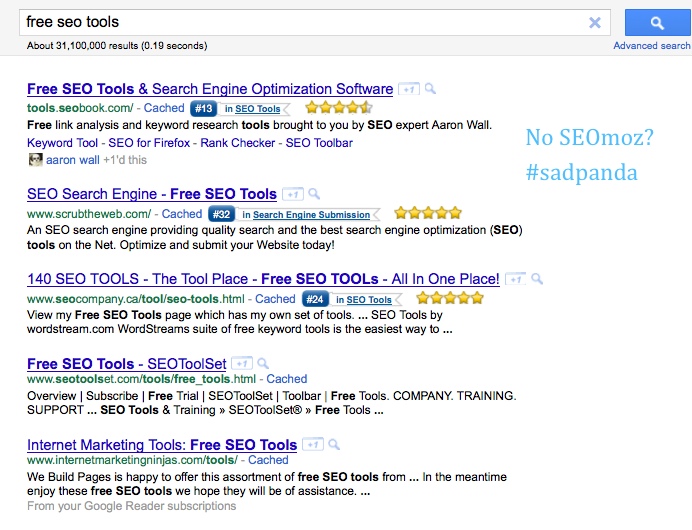Open the Advanced search link
The width and height of the screenshot is (692, 530).
click(651, 45)
